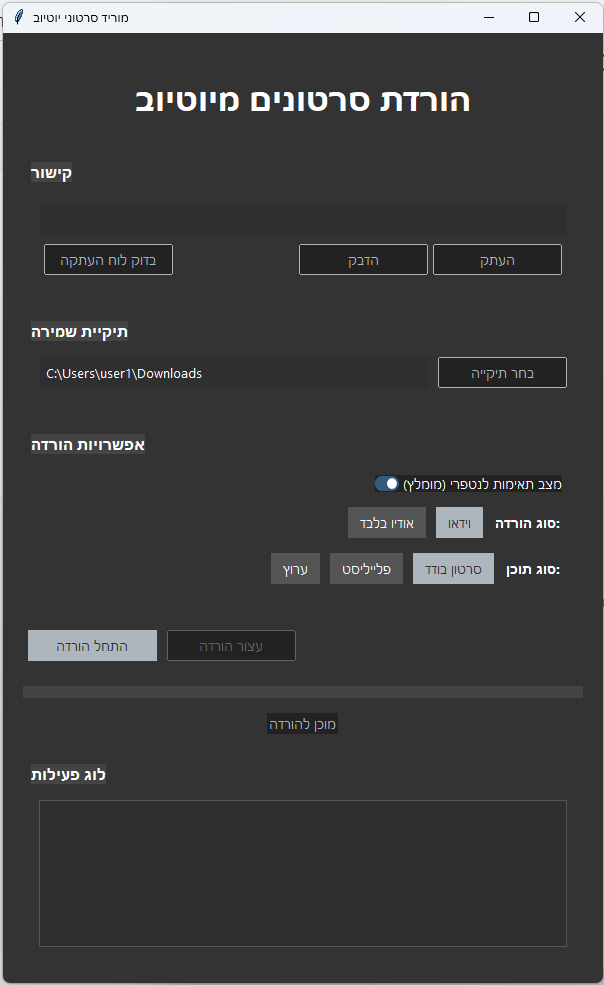Click the feather app icon in title bar
The image size is (604, 985).
click(18, 17)
